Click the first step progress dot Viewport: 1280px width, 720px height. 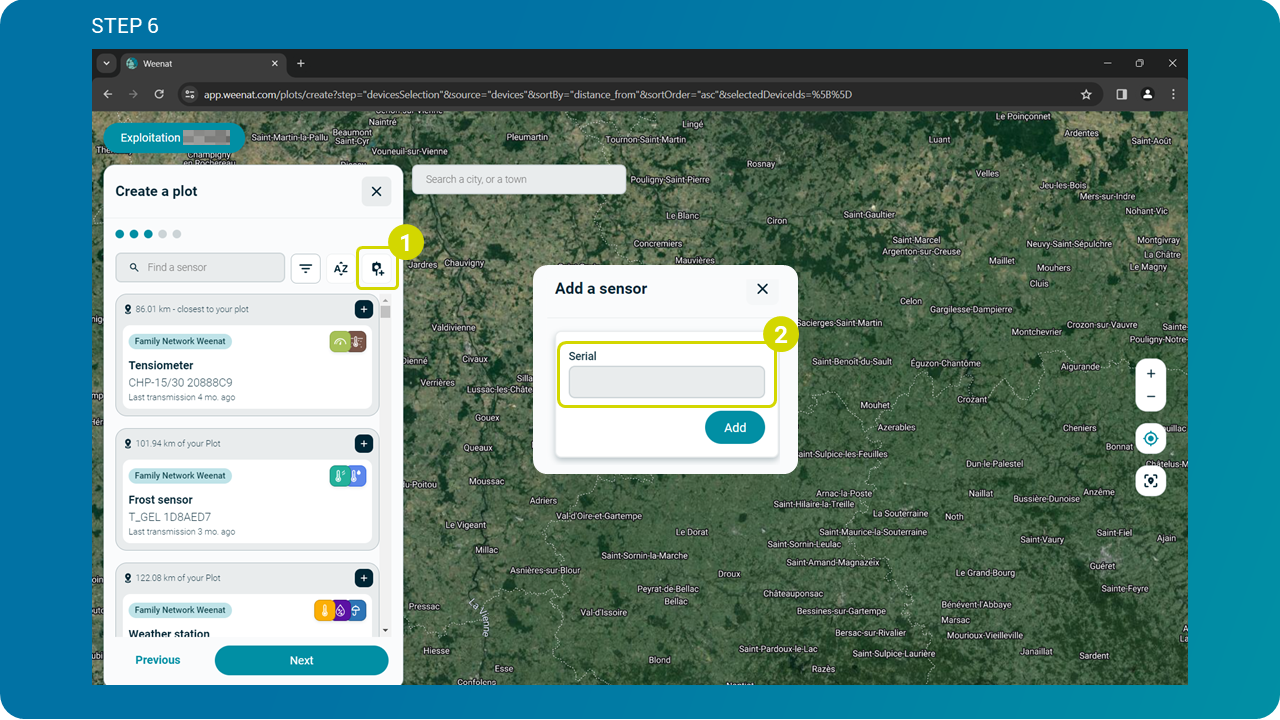[x=120, y=234]
